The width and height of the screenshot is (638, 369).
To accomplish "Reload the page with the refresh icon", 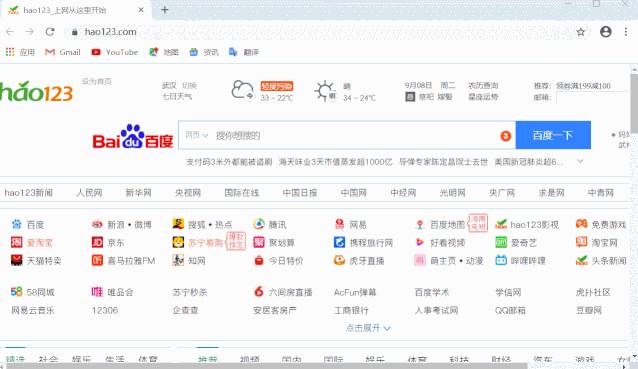I will pos(50,32).
